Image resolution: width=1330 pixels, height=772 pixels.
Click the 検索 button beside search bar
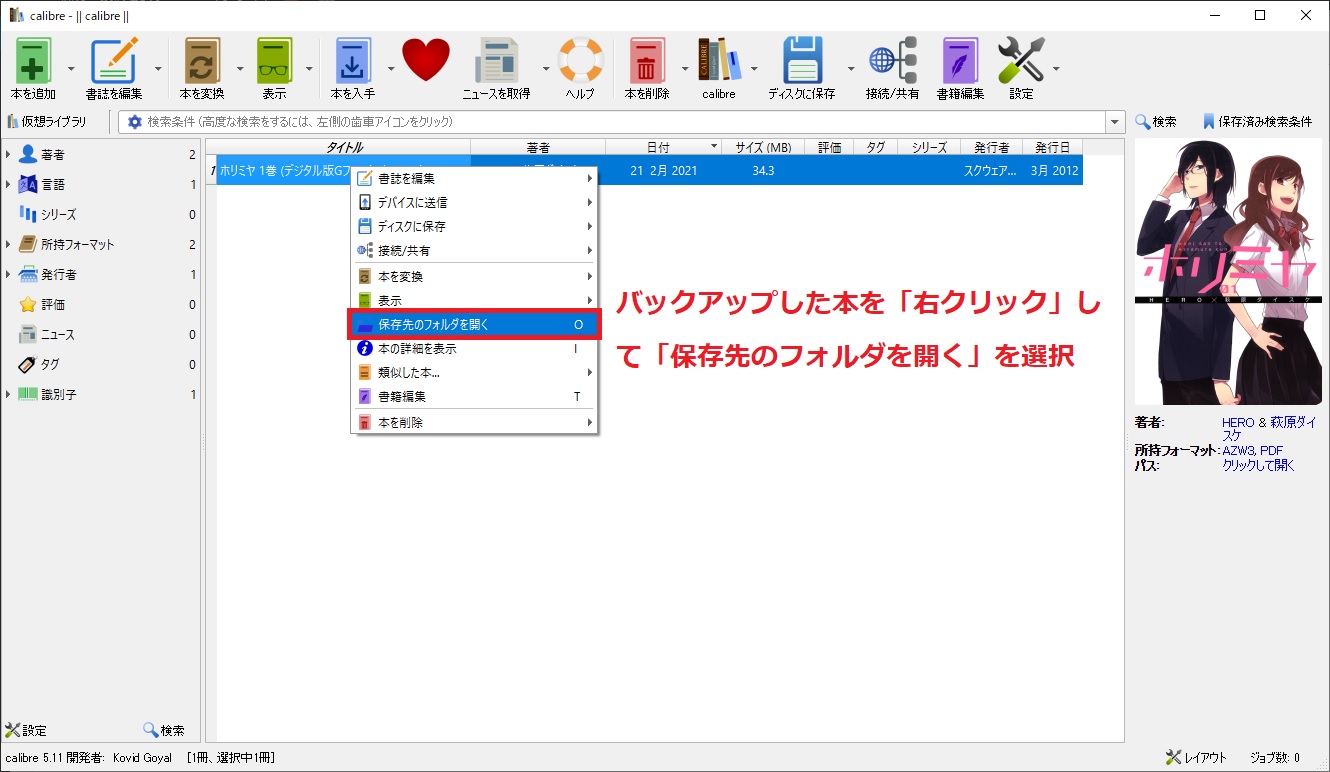1155,122
